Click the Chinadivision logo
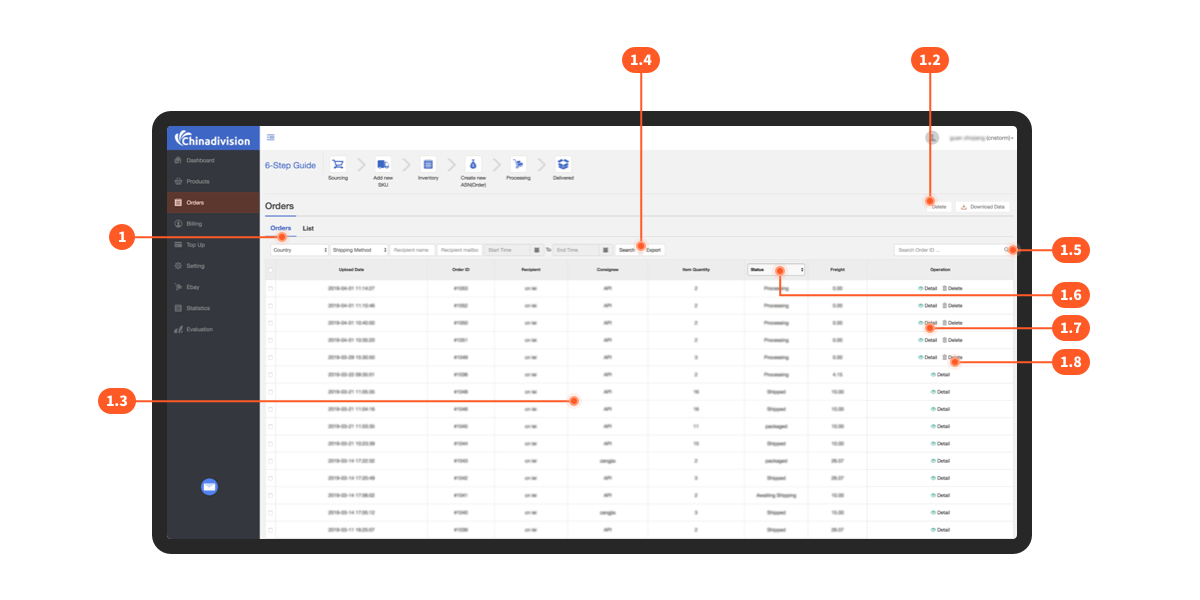The image size is (1200, 600). 213,140
